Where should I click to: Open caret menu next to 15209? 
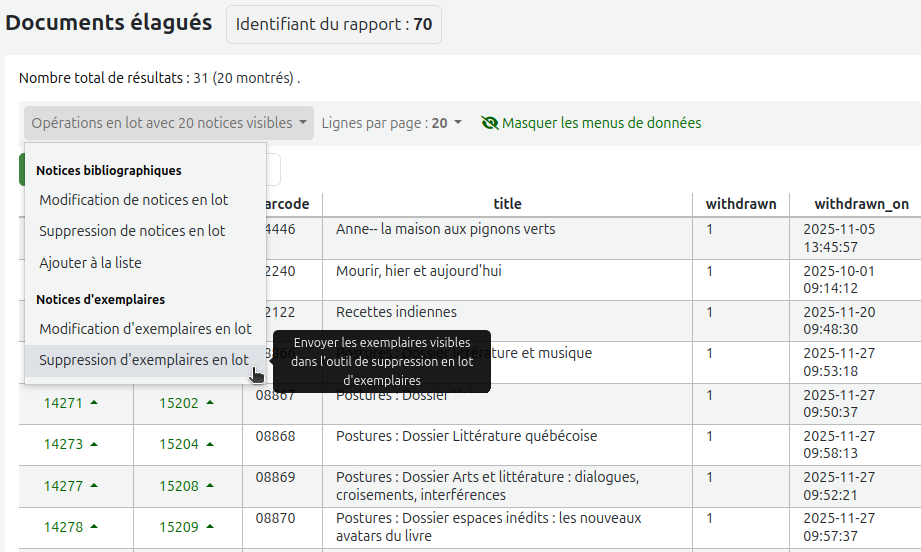[210, 527]
